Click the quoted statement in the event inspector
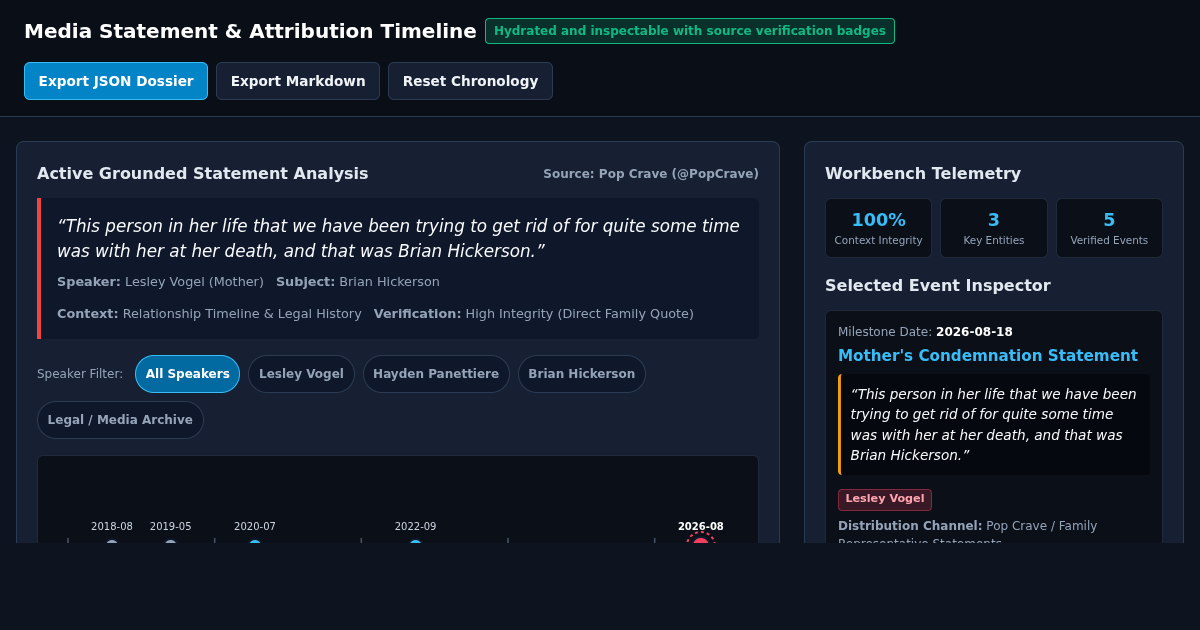The image size is (1200, 630). [994, 425]
